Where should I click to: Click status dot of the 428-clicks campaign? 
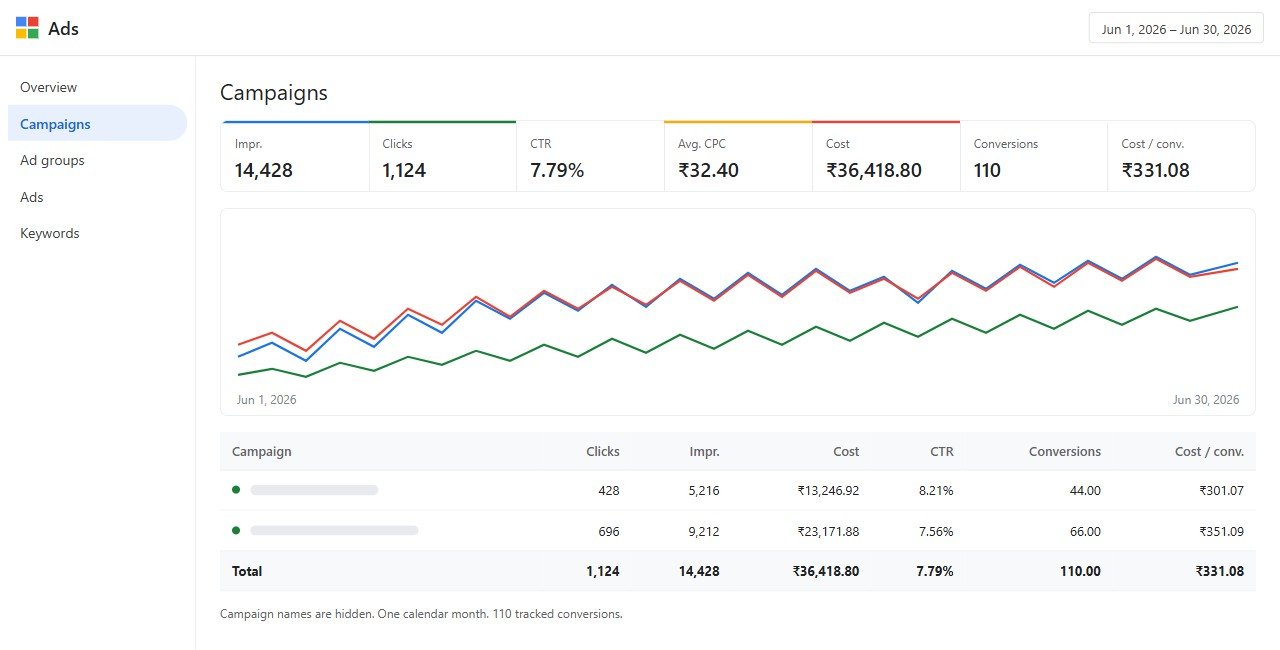pos(236,490)
